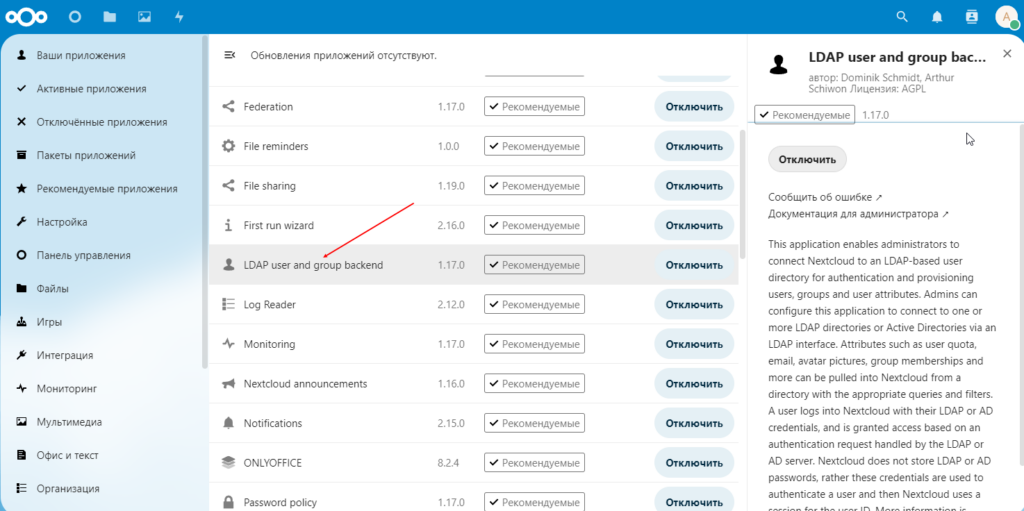Disable the File sharing app
The height and width of the screenshot is (511, 1024).
tap(694, 186)
